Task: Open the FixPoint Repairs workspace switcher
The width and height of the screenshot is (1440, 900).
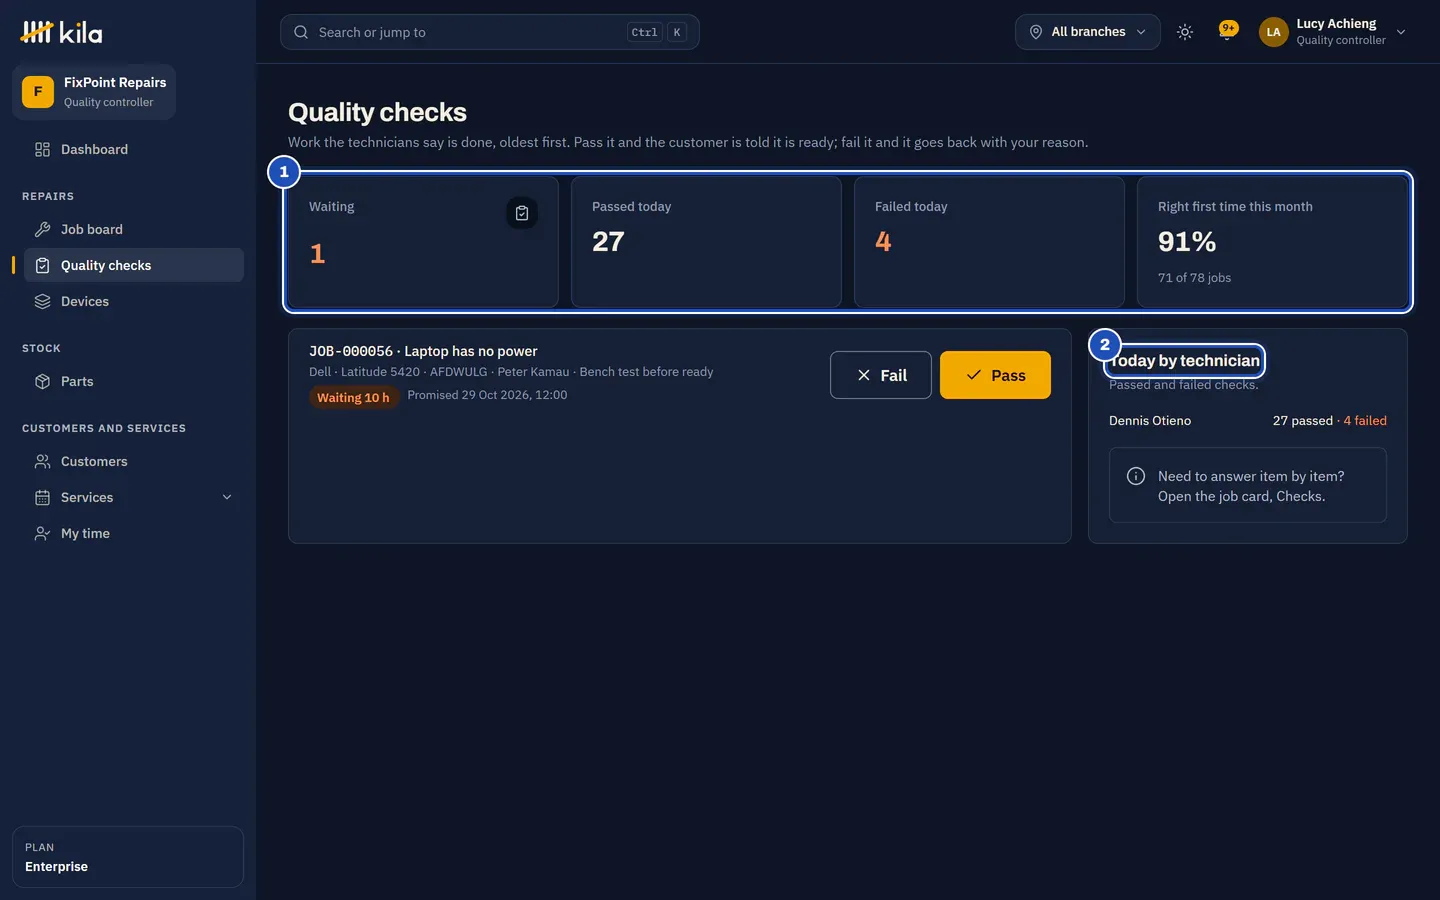Action: (x=94, y=92)
